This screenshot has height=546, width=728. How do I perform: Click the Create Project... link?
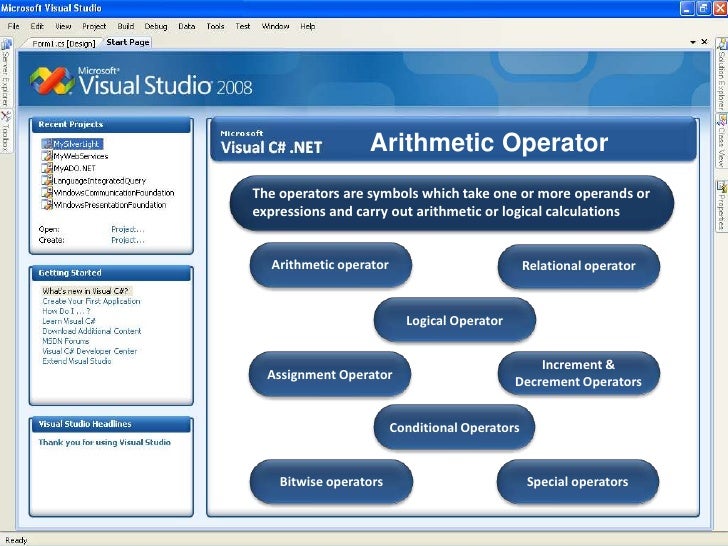pyautogui.click(x=128, y=240)
